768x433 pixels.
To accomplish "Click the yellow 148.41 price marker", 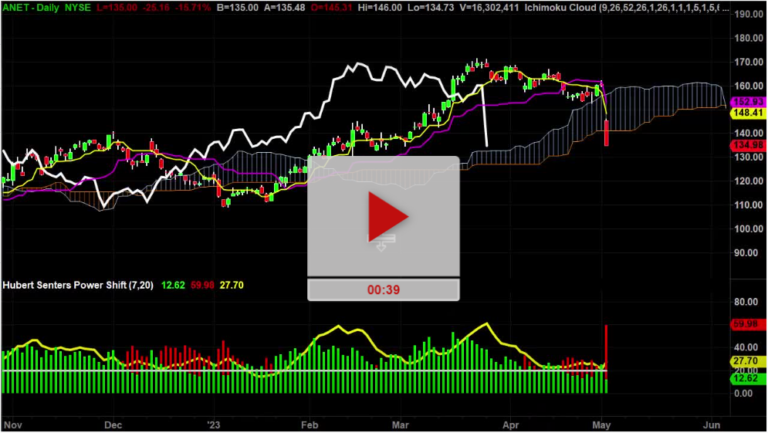I will 747,114.
